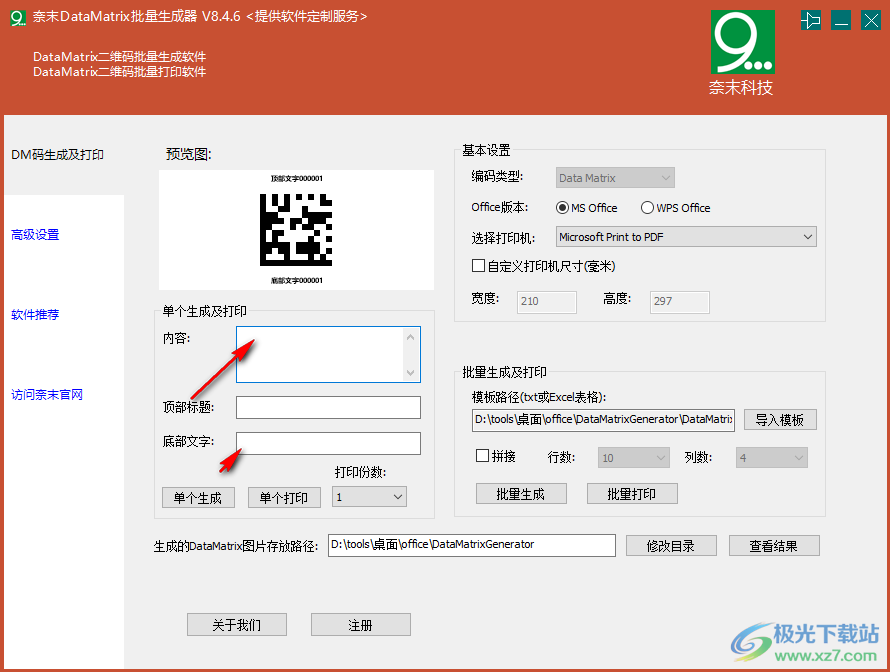
Task: Click the DataMatrix code preview image
Action: pos(296,230)
